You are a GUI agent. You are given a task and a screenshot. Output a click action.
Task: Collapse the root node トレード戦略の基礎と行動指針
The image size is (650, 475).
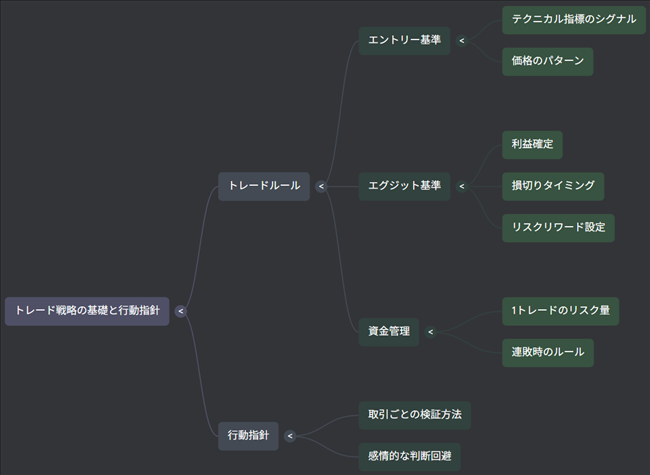point(180,311)
